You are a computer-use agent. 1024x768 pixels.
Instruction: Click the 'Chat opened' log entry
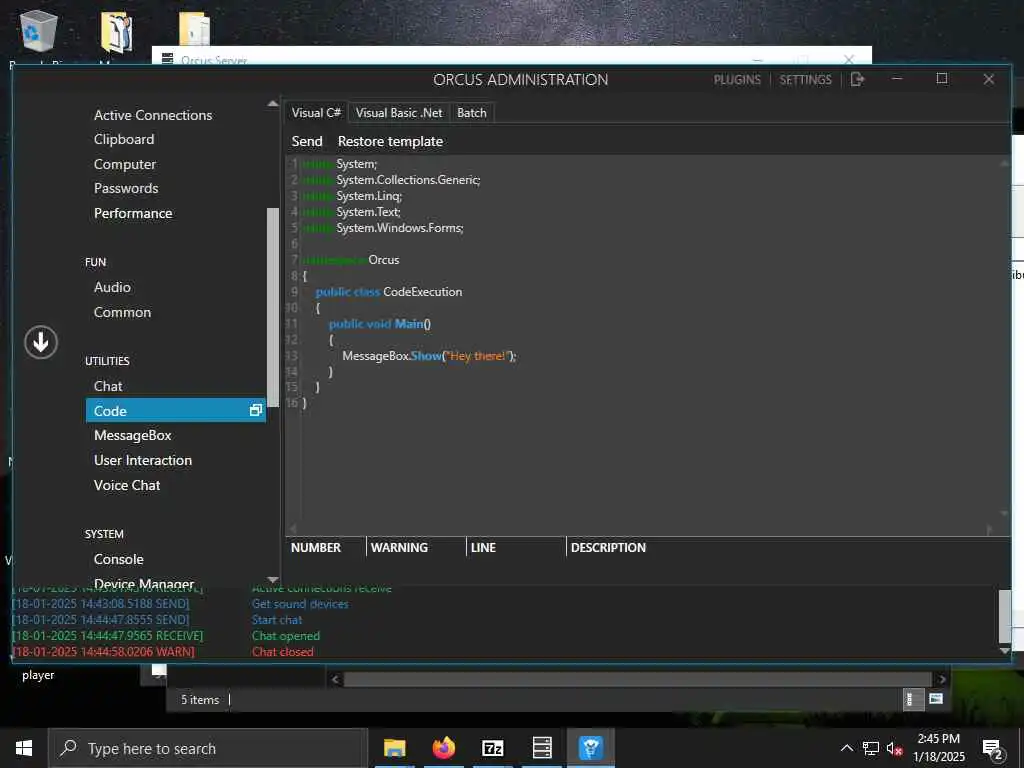tap(285, 635)
